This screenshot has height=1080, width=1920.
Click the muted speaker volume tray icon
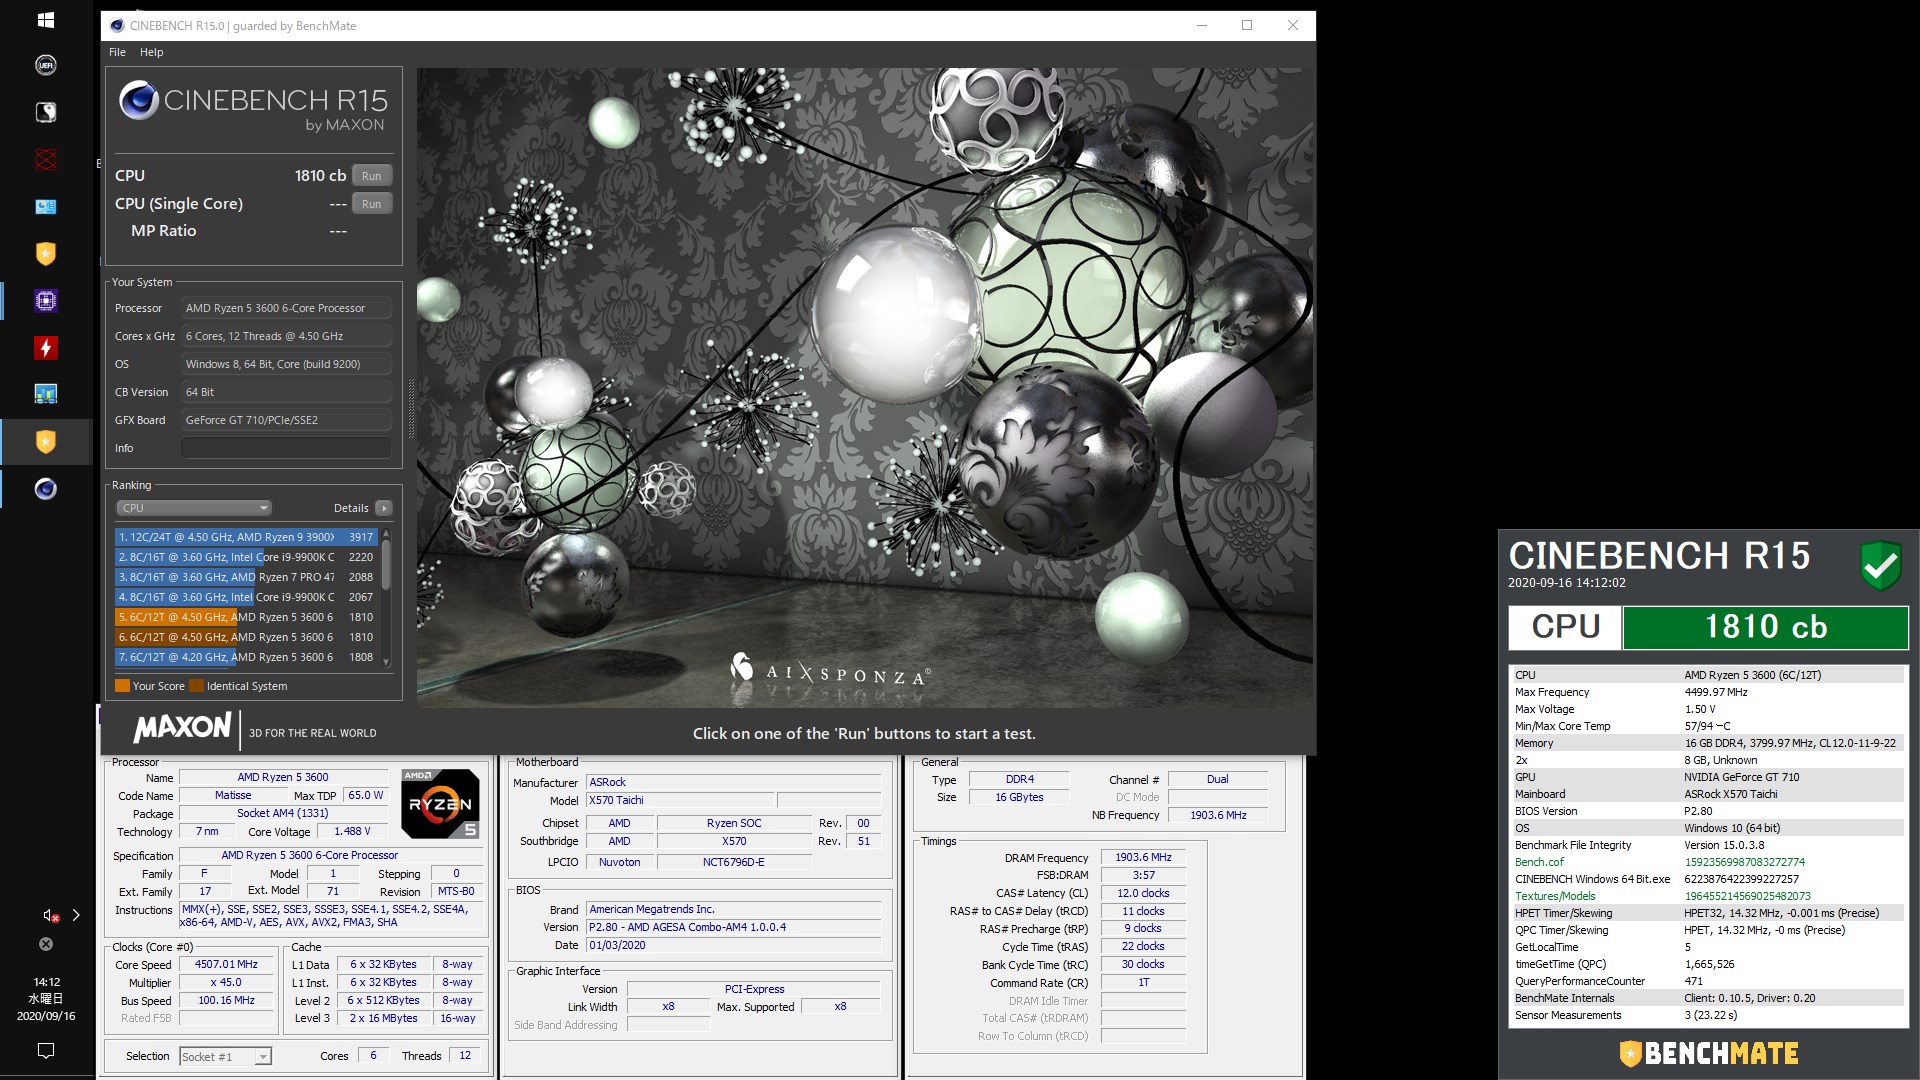tap(50, 915)
